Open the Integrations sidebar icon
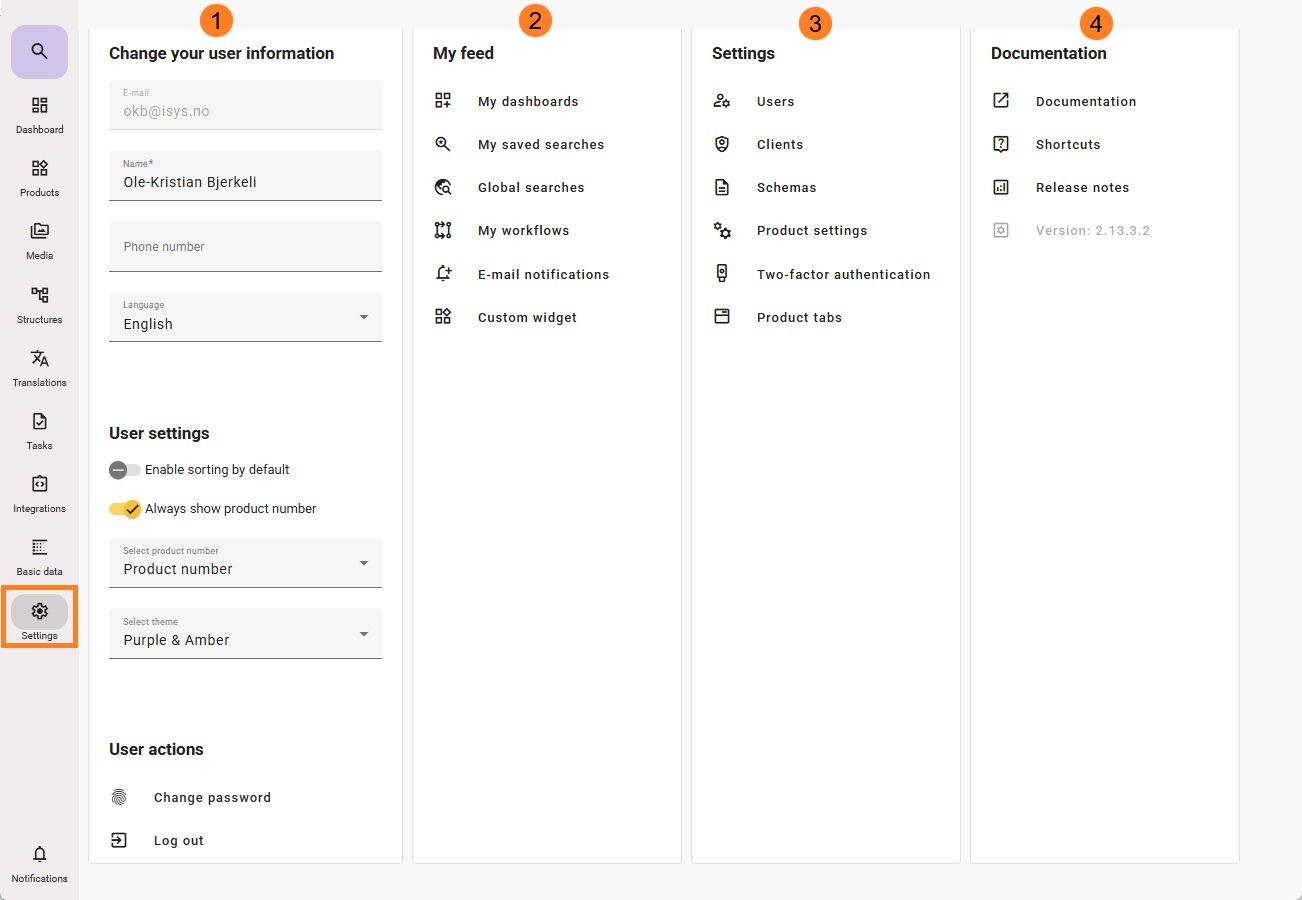The height and width of the screenshot is (900, 1302). tap(39, 485)
